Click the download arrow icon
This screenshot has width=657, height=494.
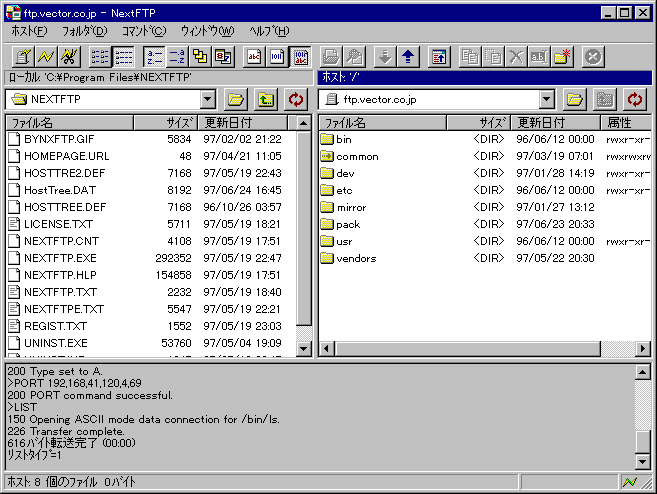click(385, 57)
